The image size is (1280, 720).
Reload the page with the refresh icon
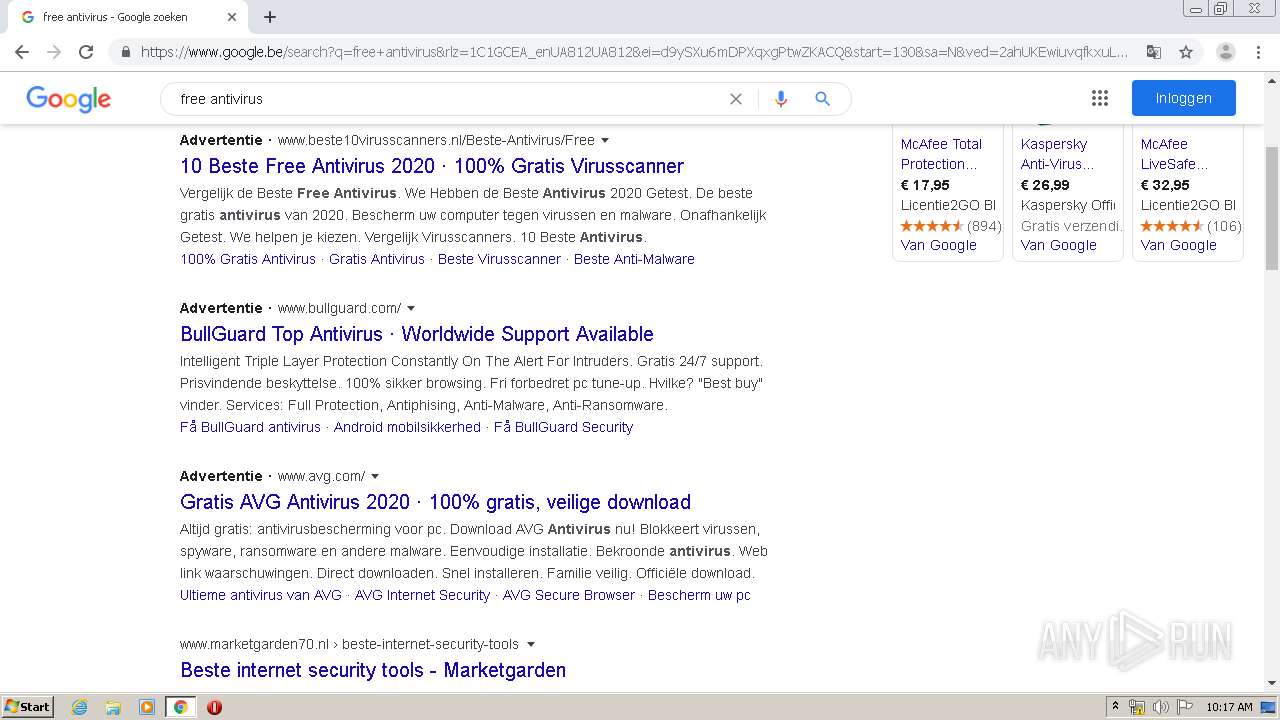86,52
